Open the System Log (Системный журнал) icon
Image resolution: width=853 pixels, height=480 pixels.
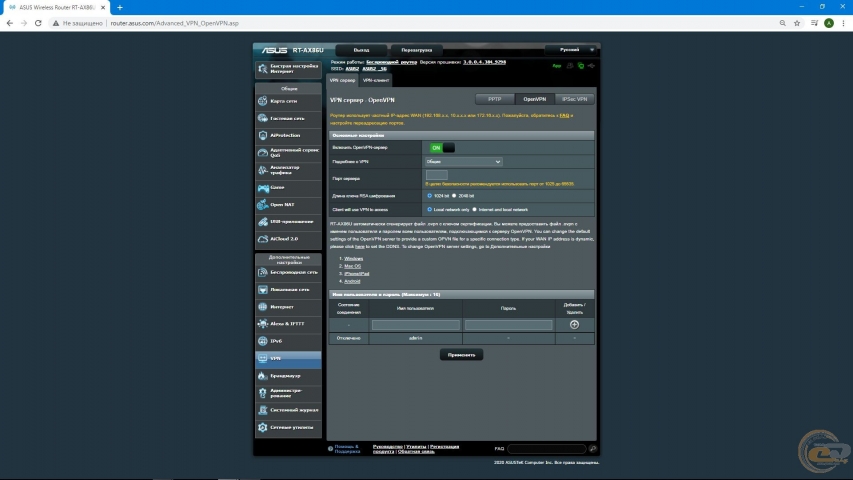pyautogui.click(x=263, y=410)
